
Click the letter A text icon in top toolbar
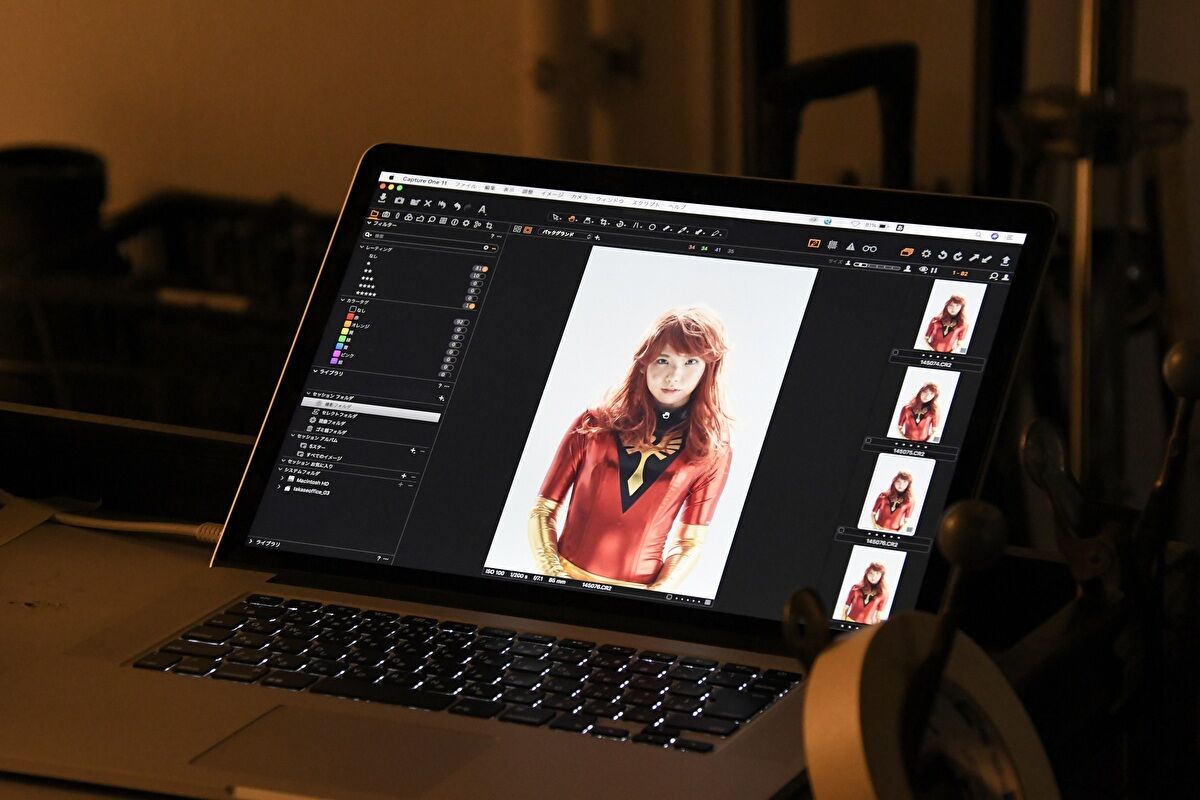click(x=482, y=209)
